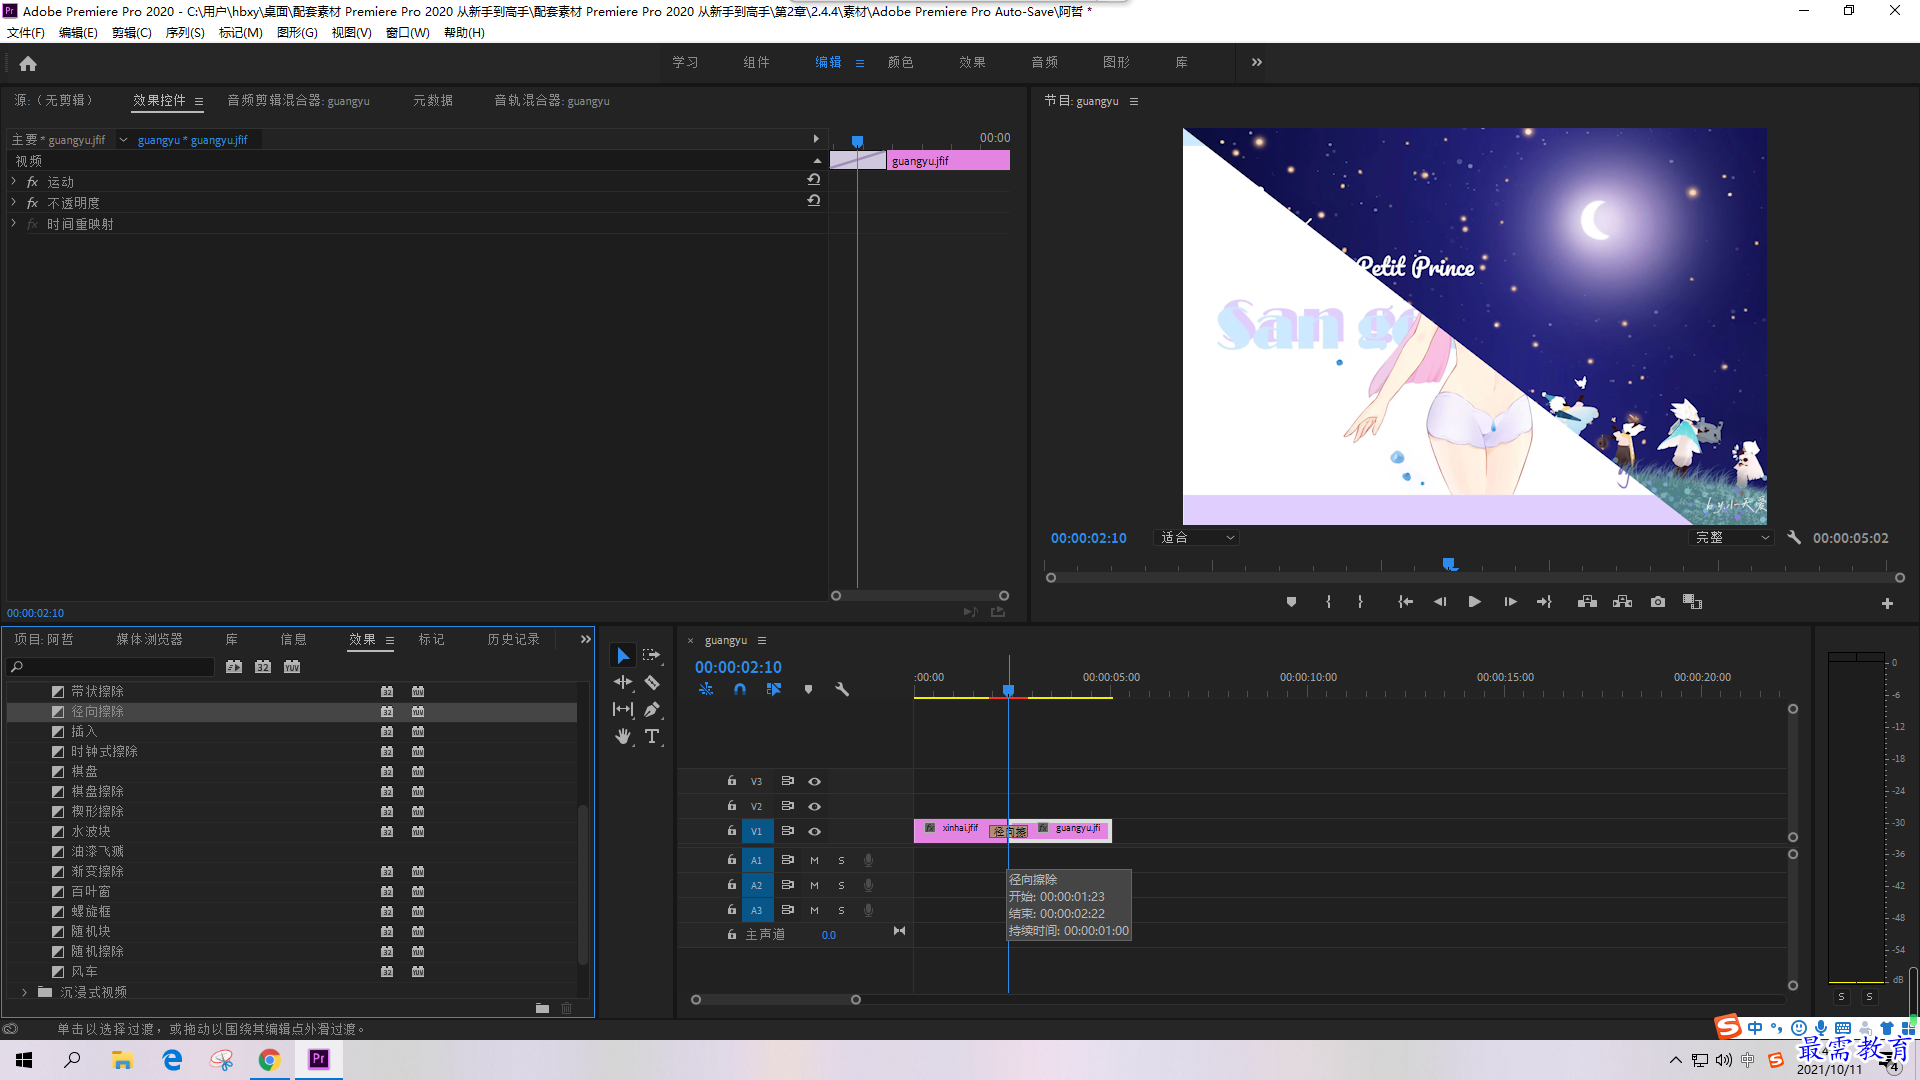Viewport: 1920px width, 1080px height.
Task: Reset the Opacity effect parameters
Action: click(x=814, y=201)
